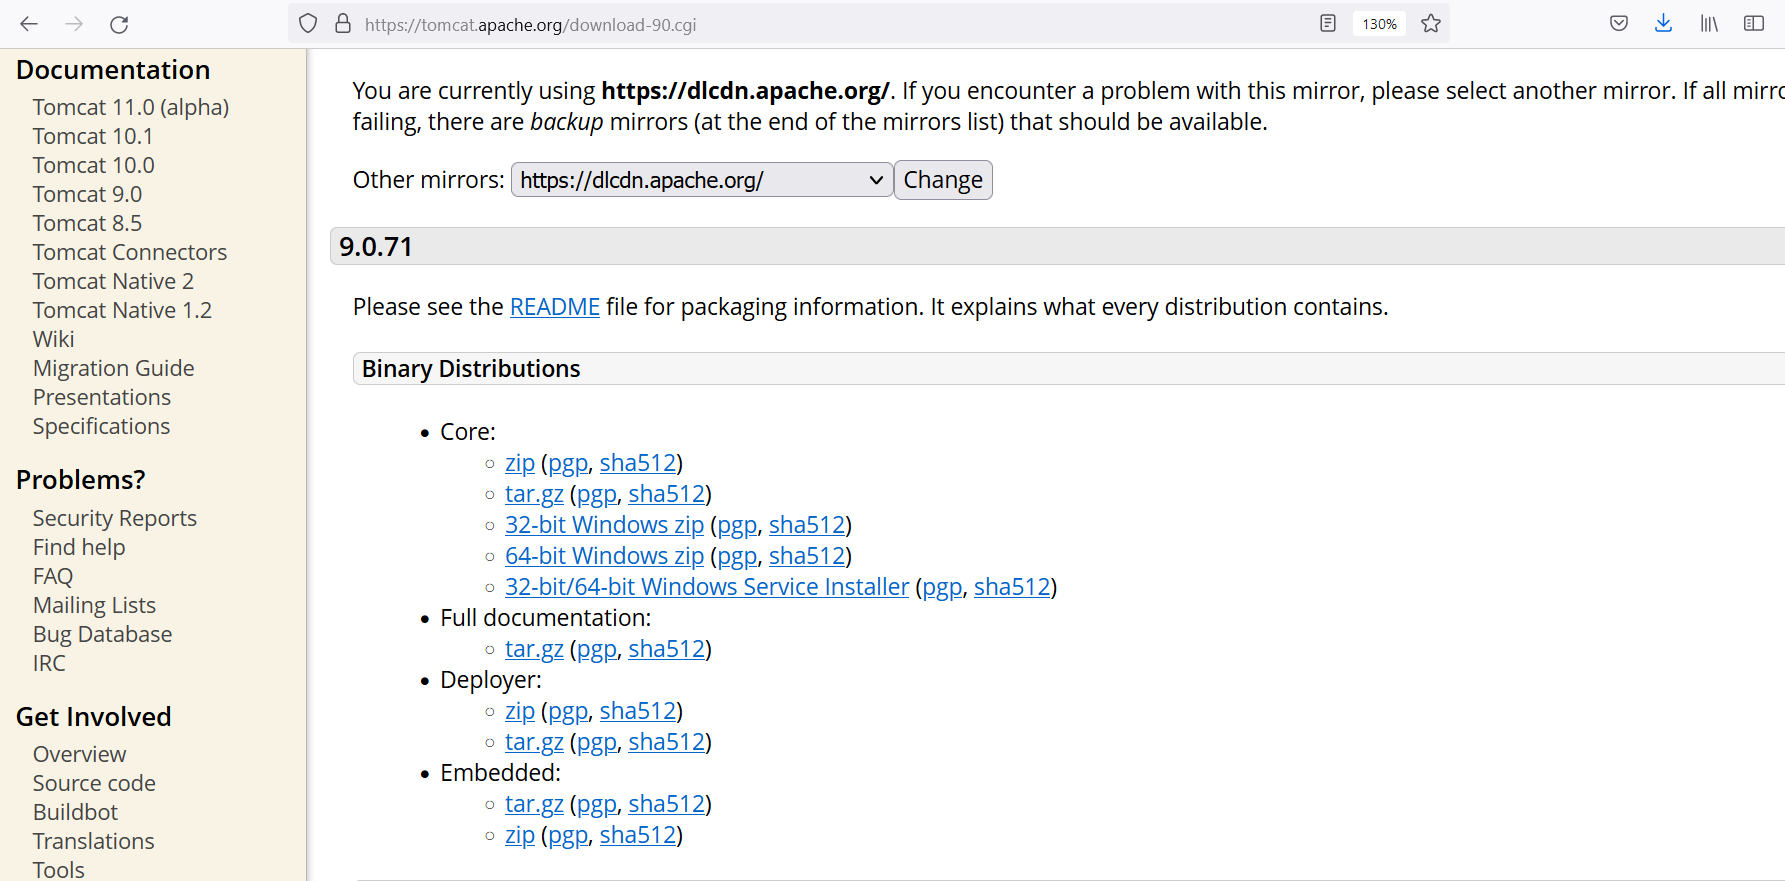The image size is (1785, 881).
Task: Open sha512 for 64-bit Windows zip
Action: (x=807, y=556)
